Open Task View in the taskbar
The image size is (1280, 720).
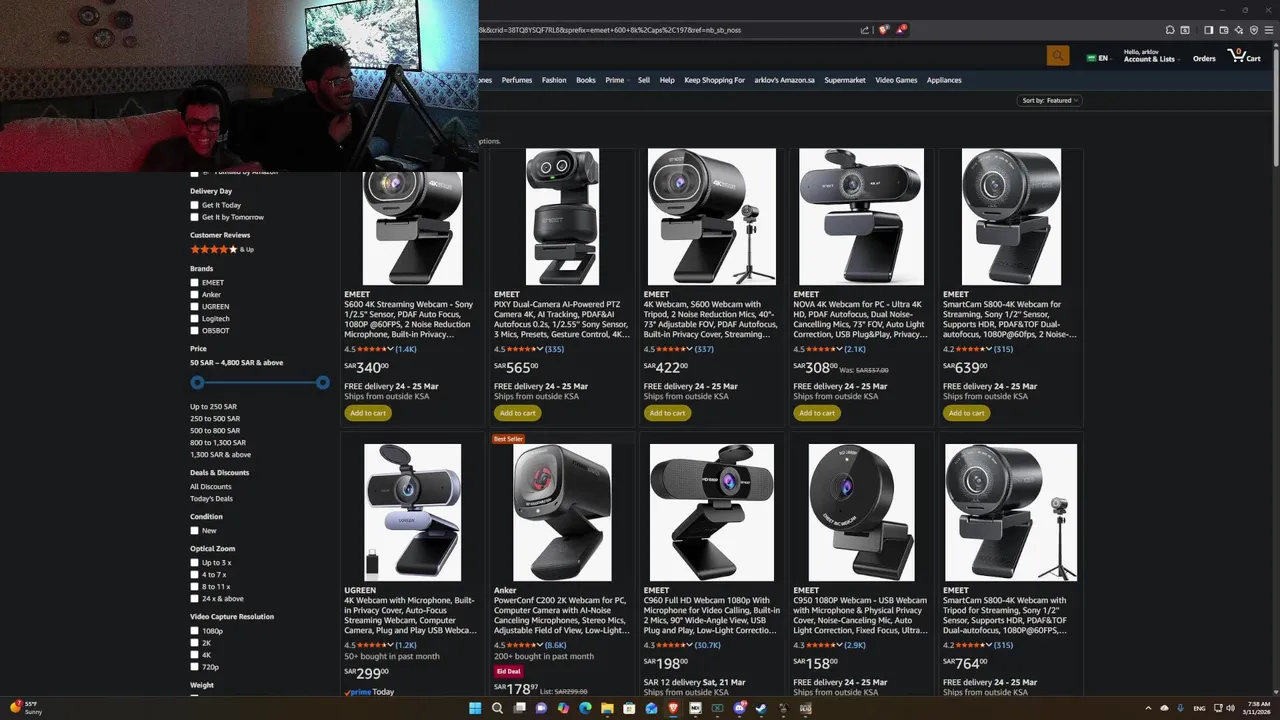[x=520, y=708]
